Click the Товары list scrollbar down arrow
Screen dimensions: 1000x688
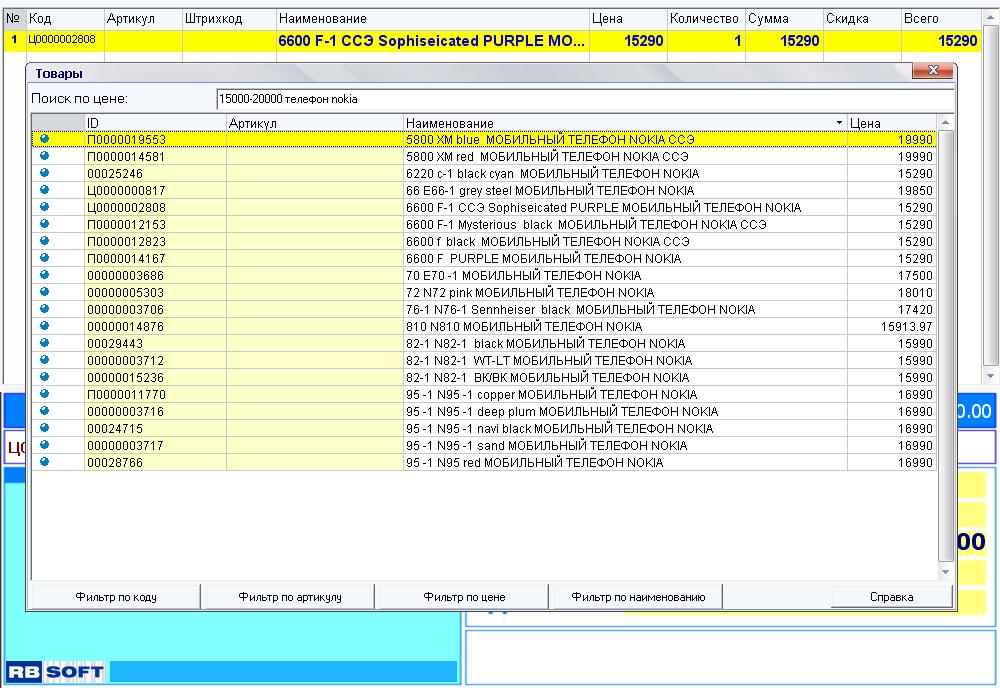pos(946,572)
